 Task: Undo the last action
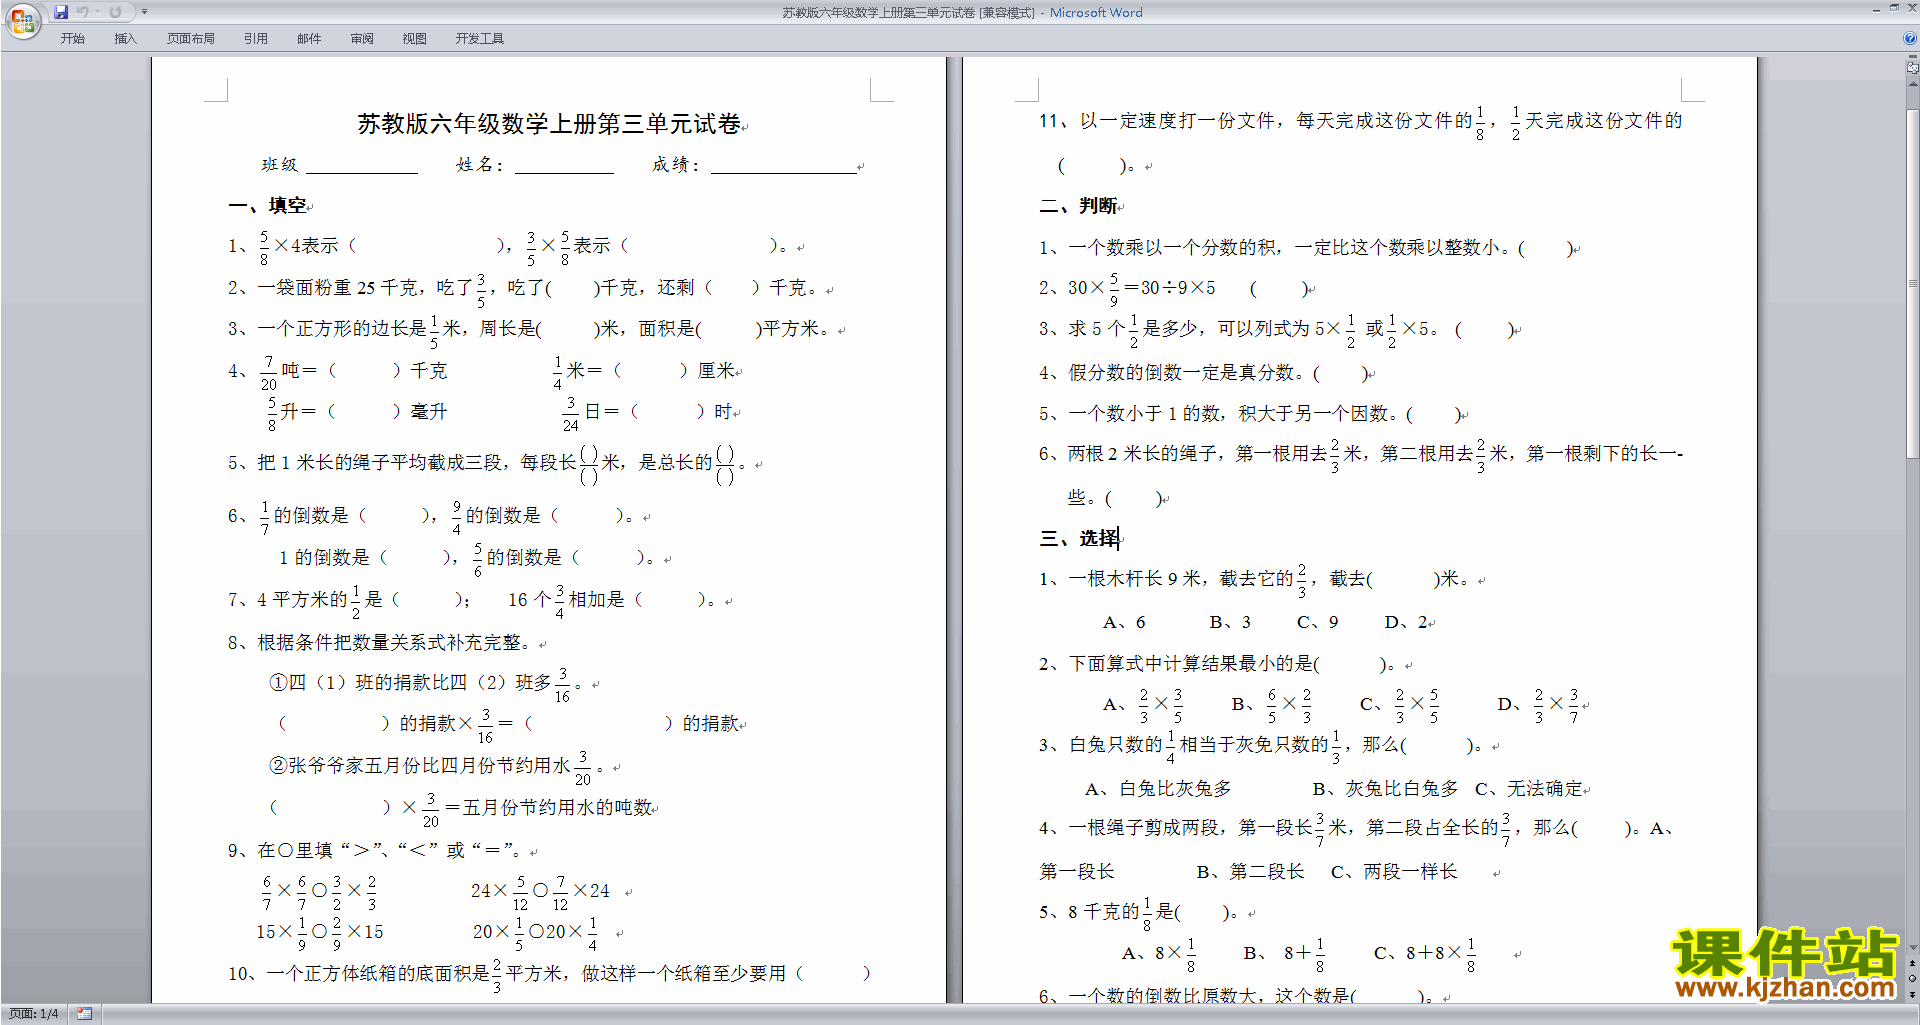(83, 12)
